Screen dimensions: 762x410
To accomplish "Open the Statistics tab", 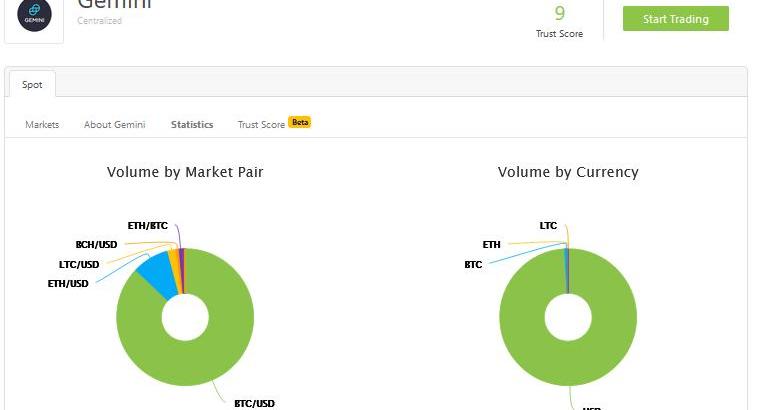I will pyautogui.click(x=192, y=125).
